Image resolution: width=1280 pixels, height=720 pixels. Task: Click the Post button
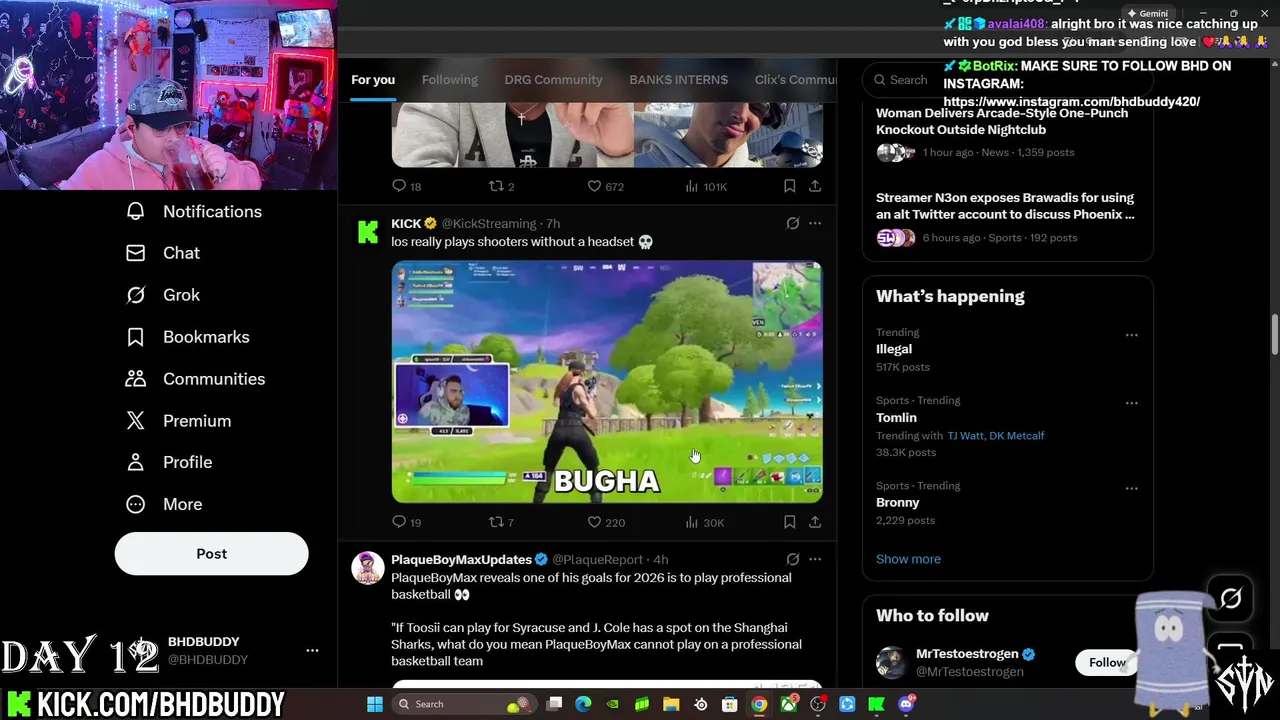click(x=211, y=554)
